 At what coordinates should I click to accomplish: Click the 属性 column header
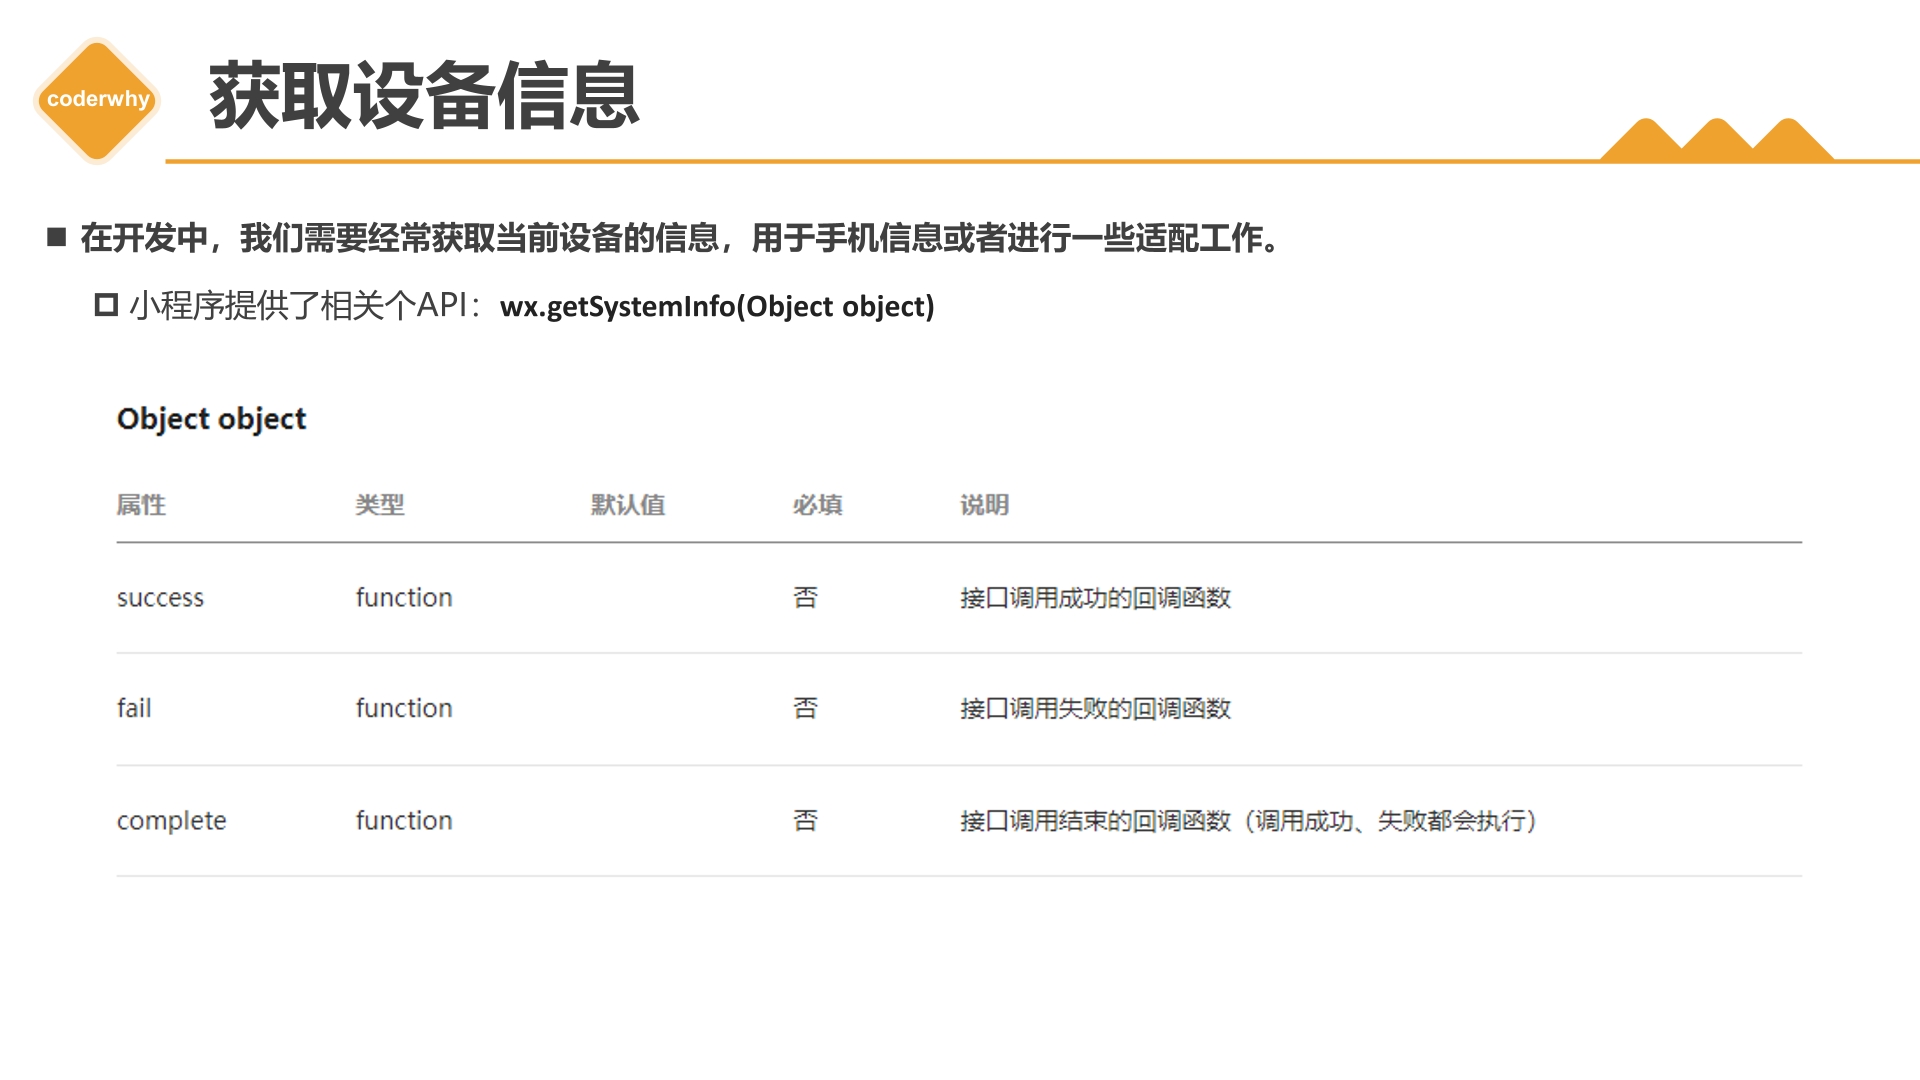[x=141, y=505]
